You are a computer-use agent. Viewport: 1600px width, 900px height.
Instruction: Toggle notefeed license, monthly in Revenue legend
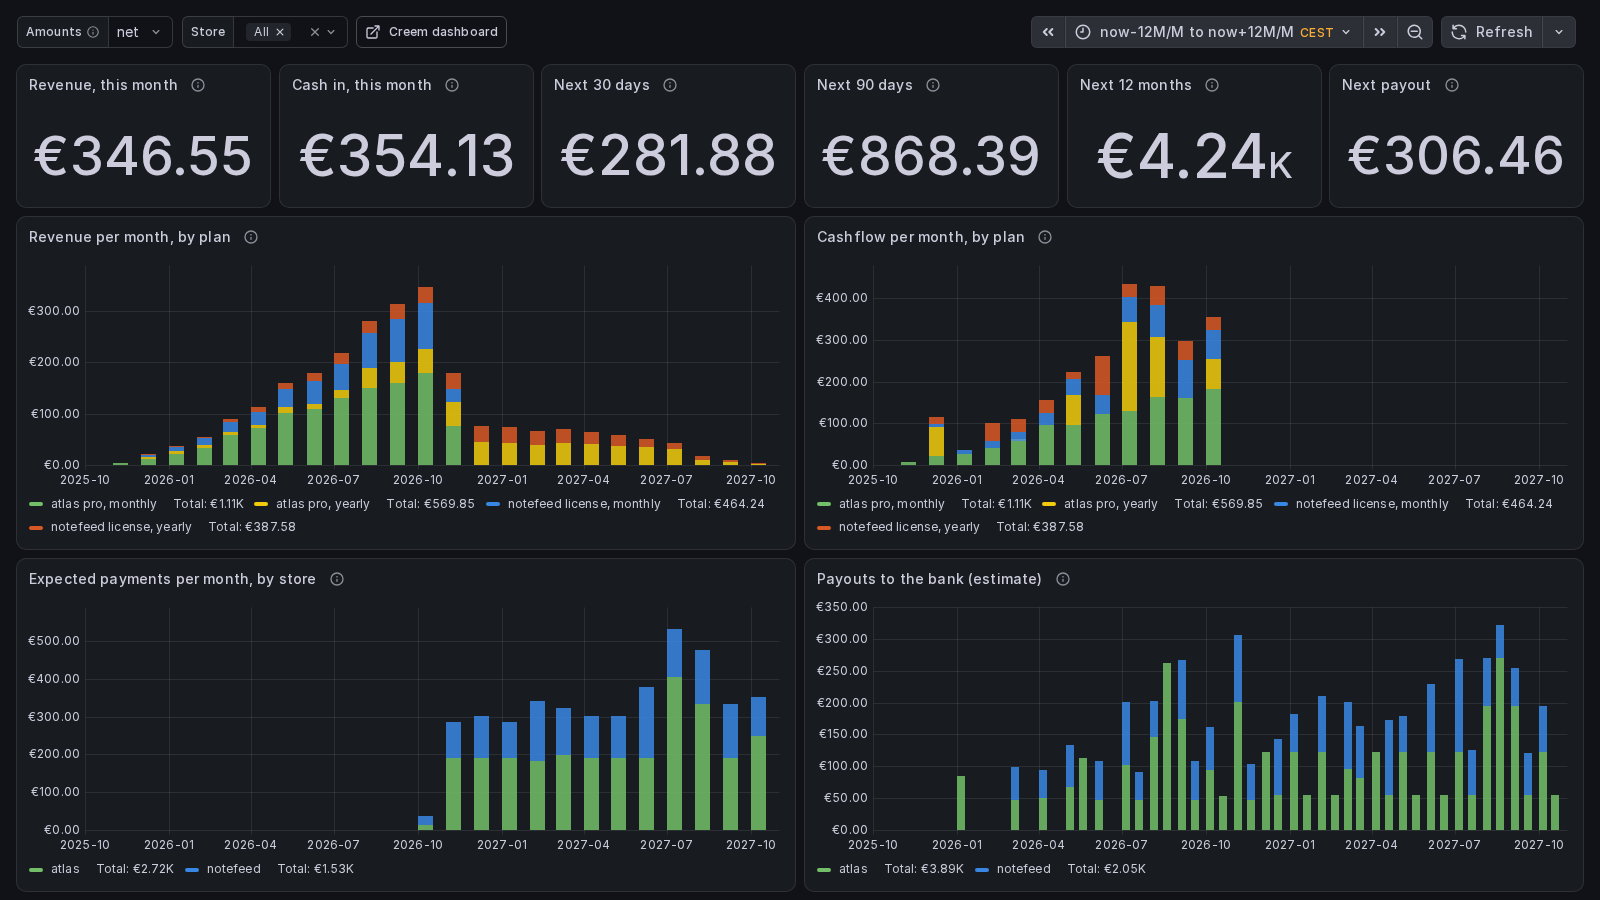[x=584, y=504]
